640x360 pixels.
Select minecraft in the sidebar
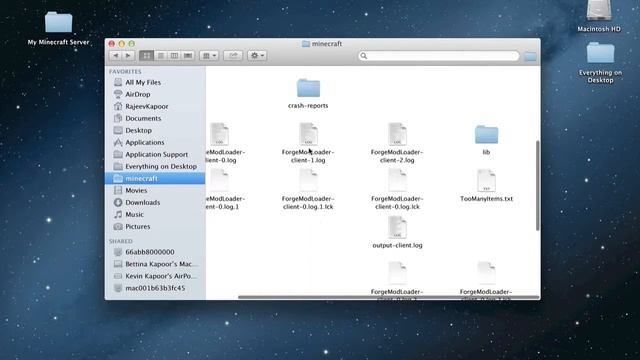(x=155, y=178)
